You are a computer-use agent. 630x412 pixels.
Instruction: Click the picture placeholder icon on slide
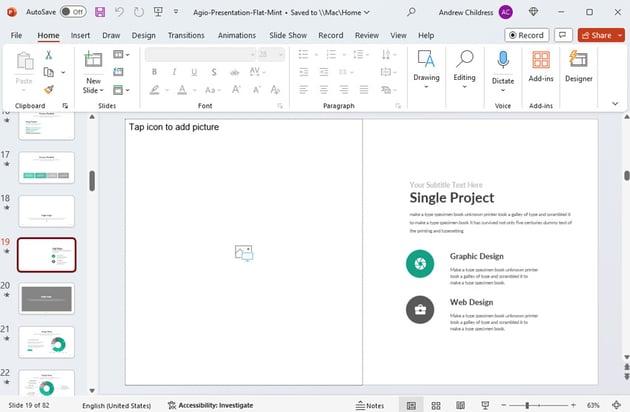[x=243, y=253]
